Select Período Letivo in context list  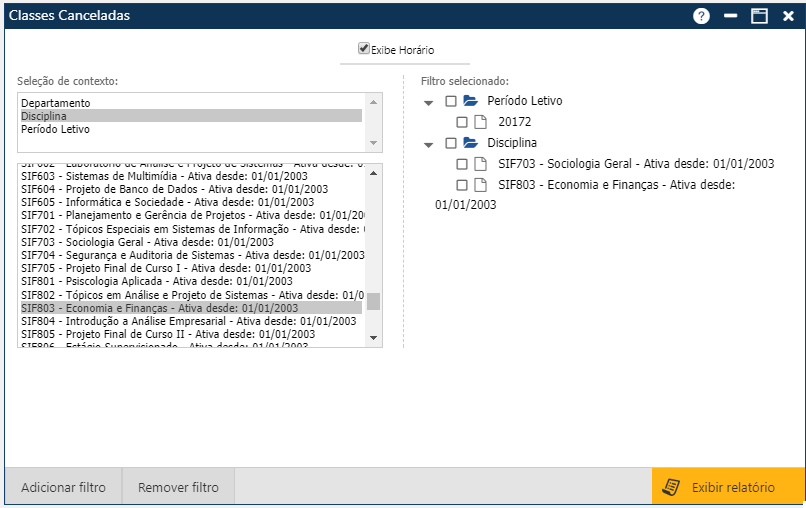click(x=191, y=129)
